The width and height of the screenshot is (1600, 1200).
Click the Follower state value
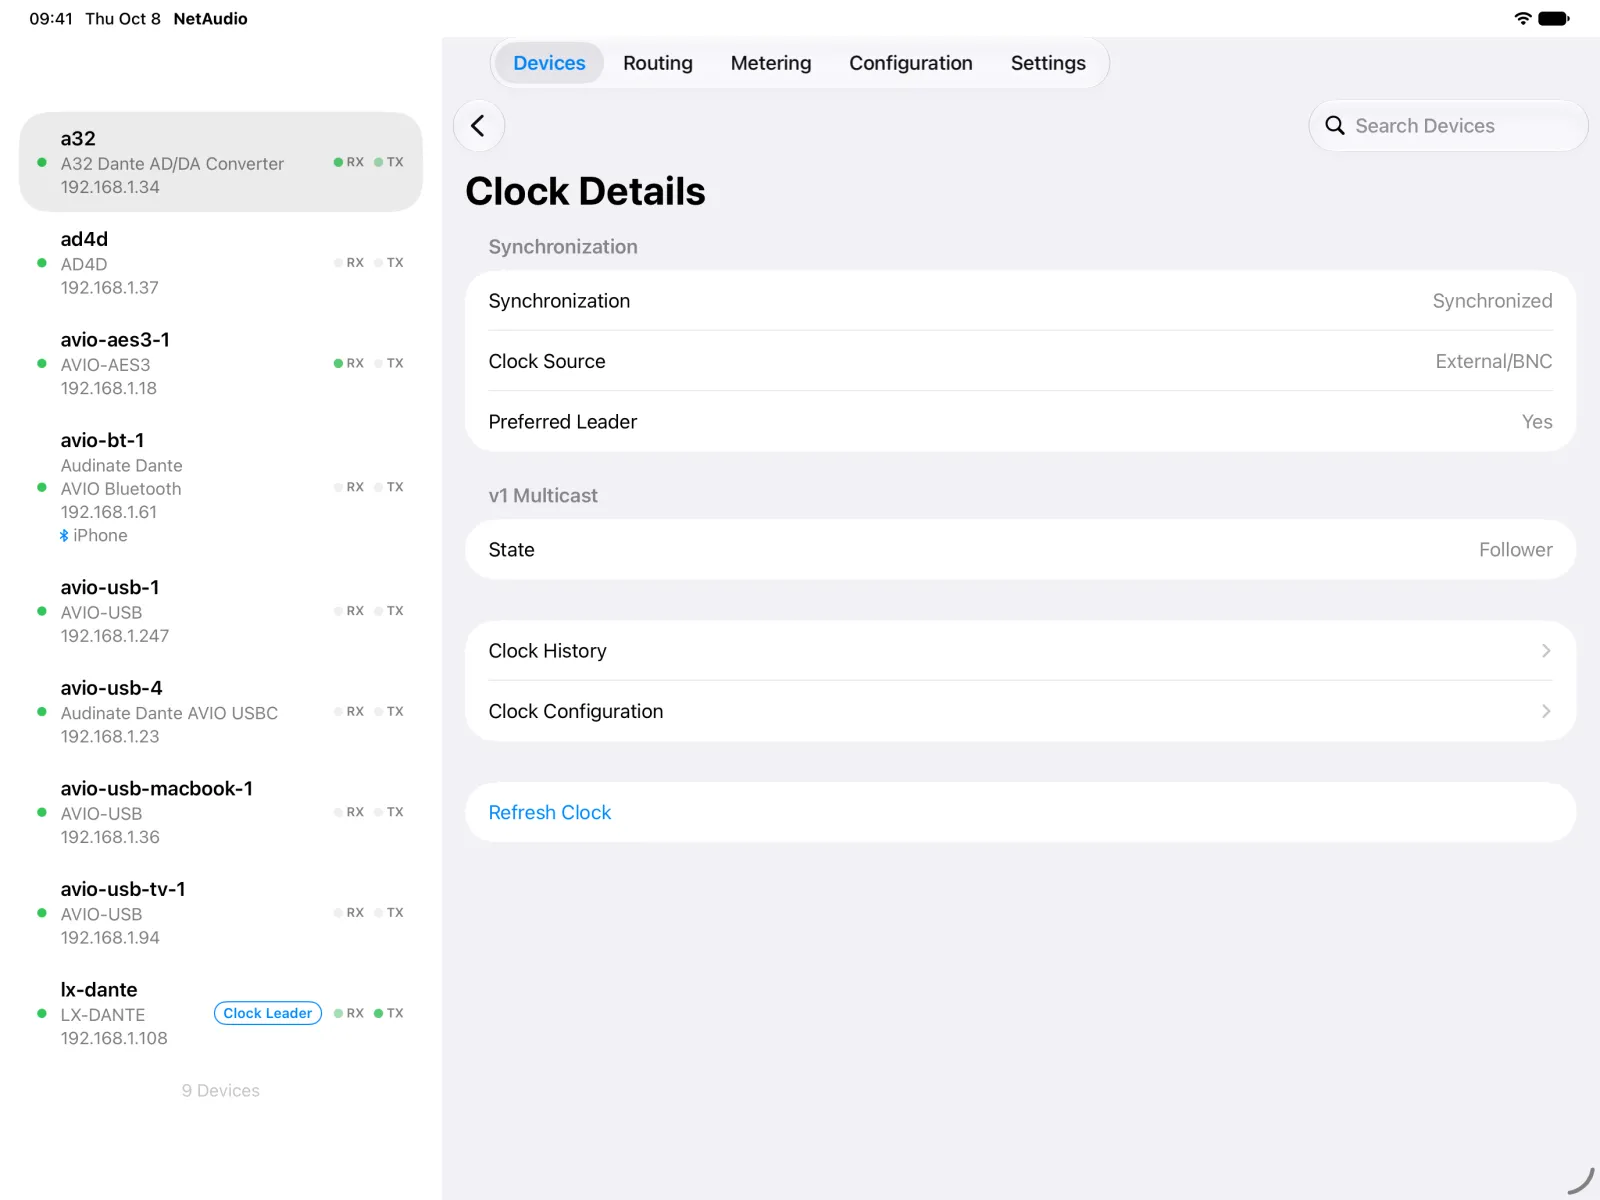(x=1516, y=550)
